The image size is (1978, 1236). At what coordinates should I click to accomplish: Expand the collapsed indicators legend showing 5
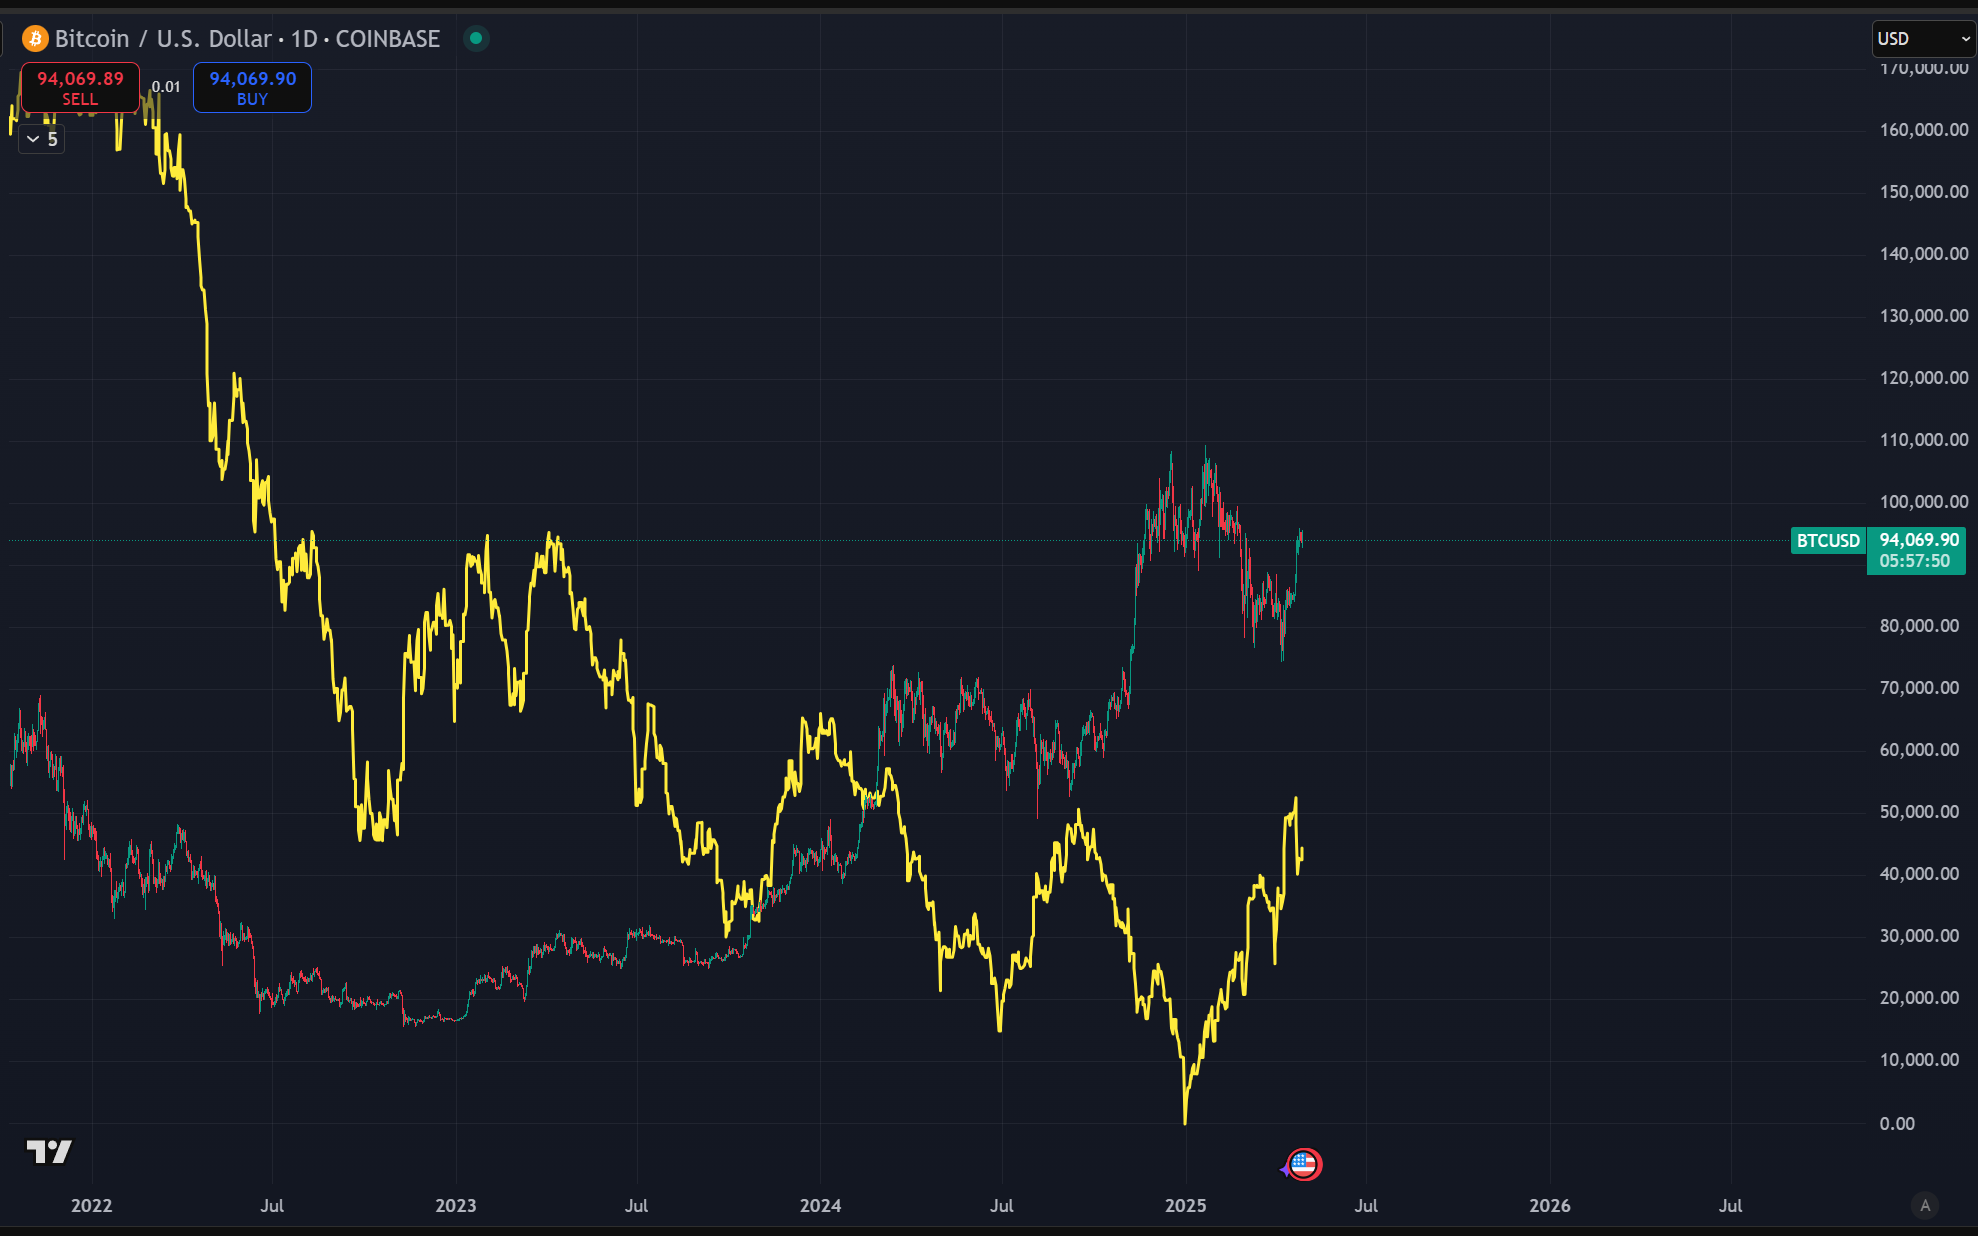coord(42,139)
